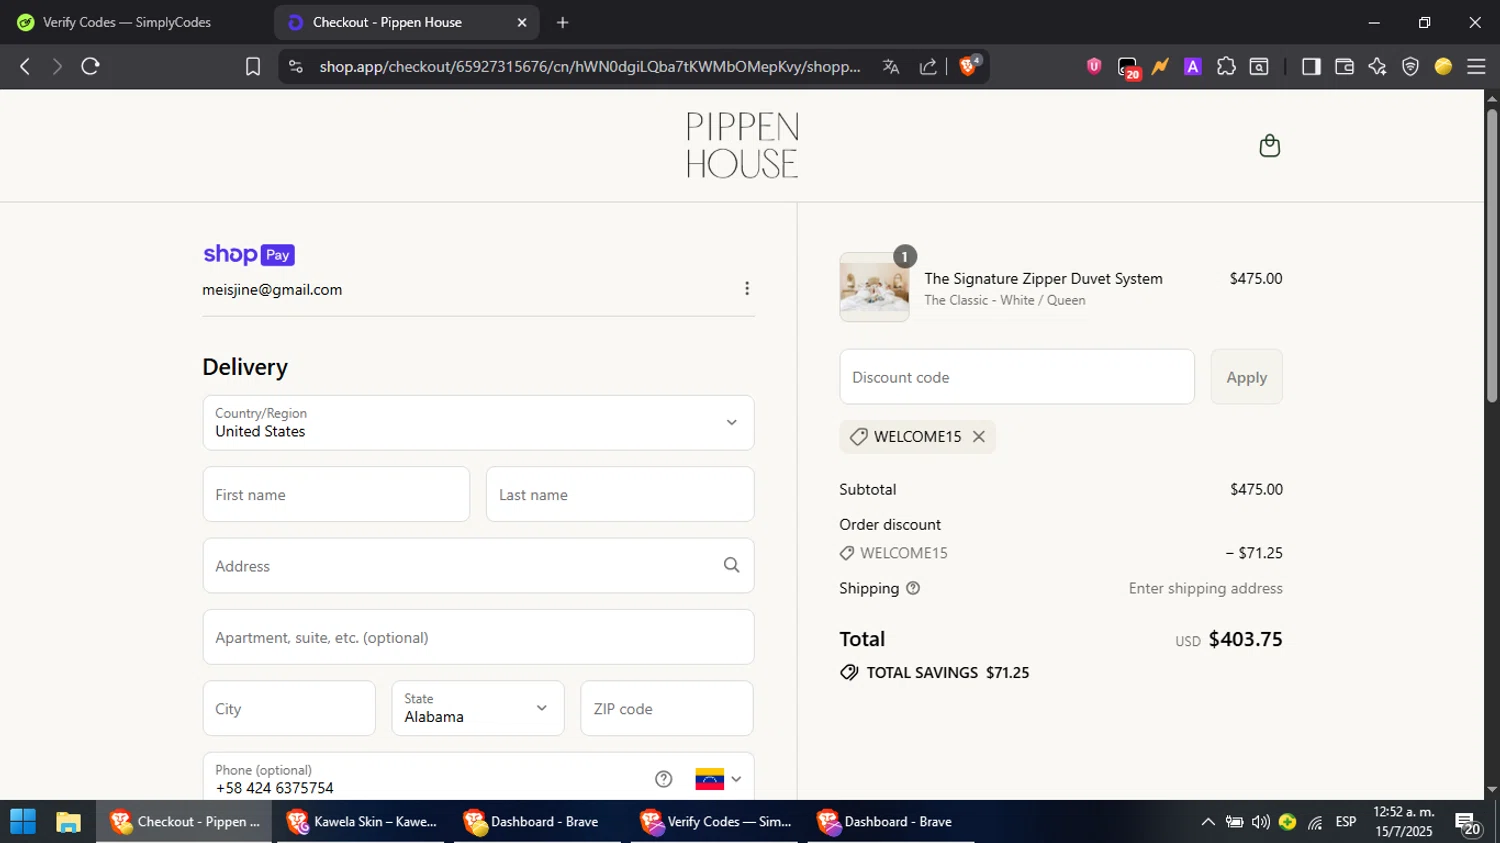Open the browser hamburger menu
Screen dimensions: 1500x843
tap(1476, 66)
